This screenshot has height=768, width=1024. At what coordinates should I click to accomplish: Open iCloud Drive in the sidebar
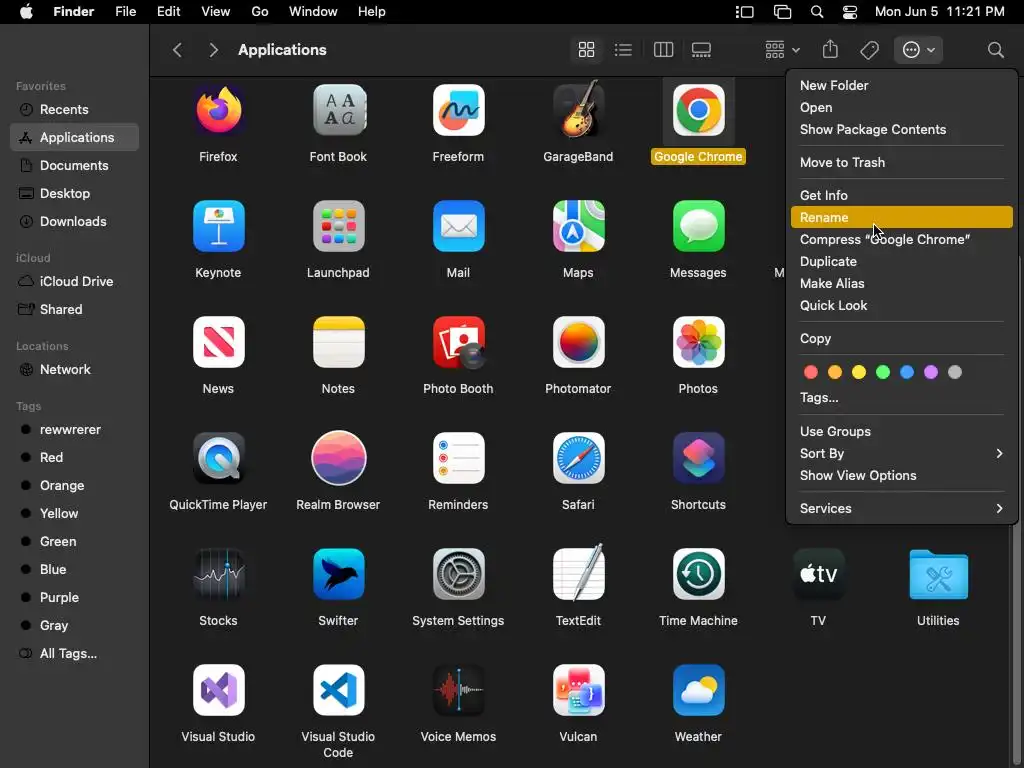(x=74, y=281)
